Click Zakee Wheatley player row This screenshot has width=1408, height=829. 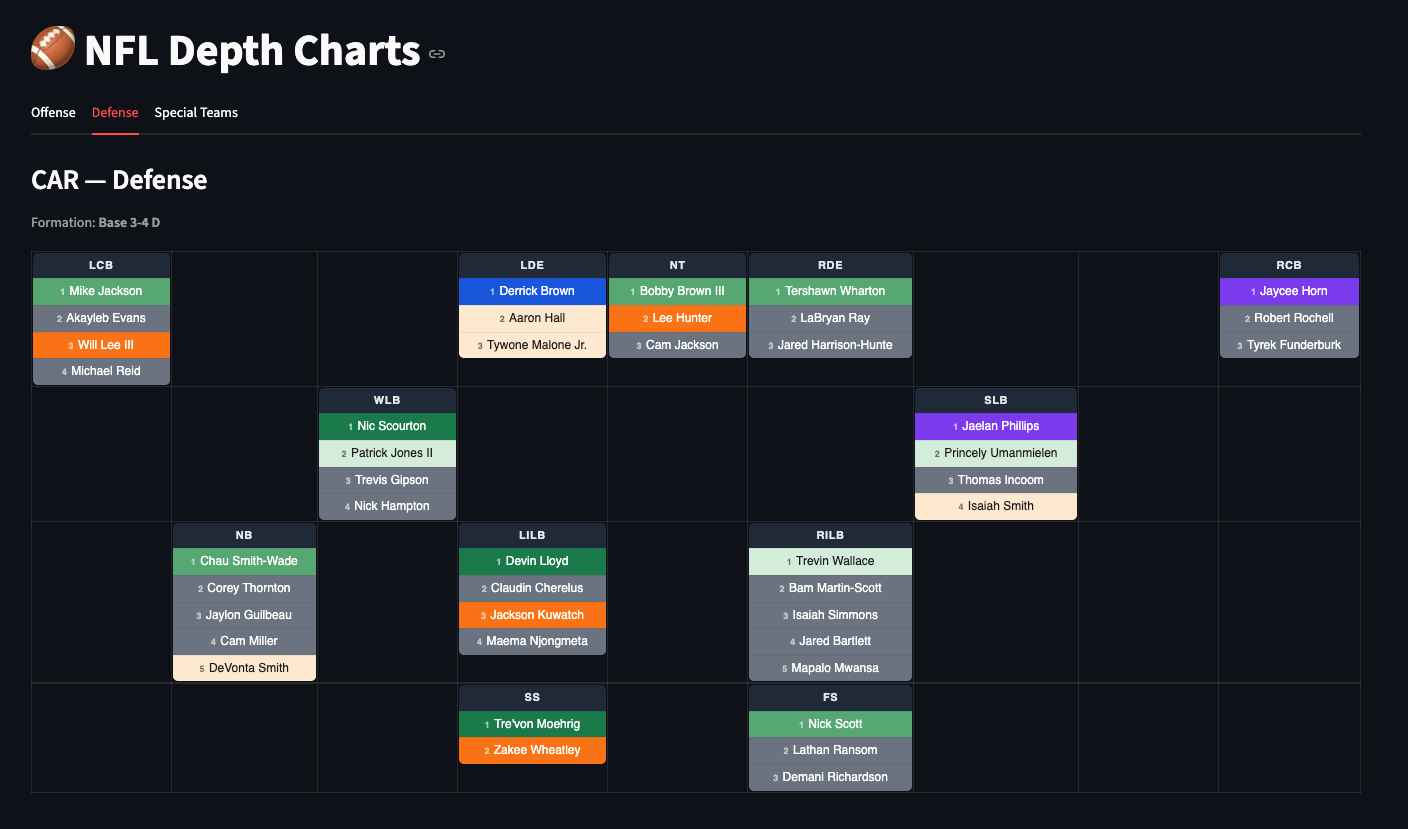[x=532, y=750]
